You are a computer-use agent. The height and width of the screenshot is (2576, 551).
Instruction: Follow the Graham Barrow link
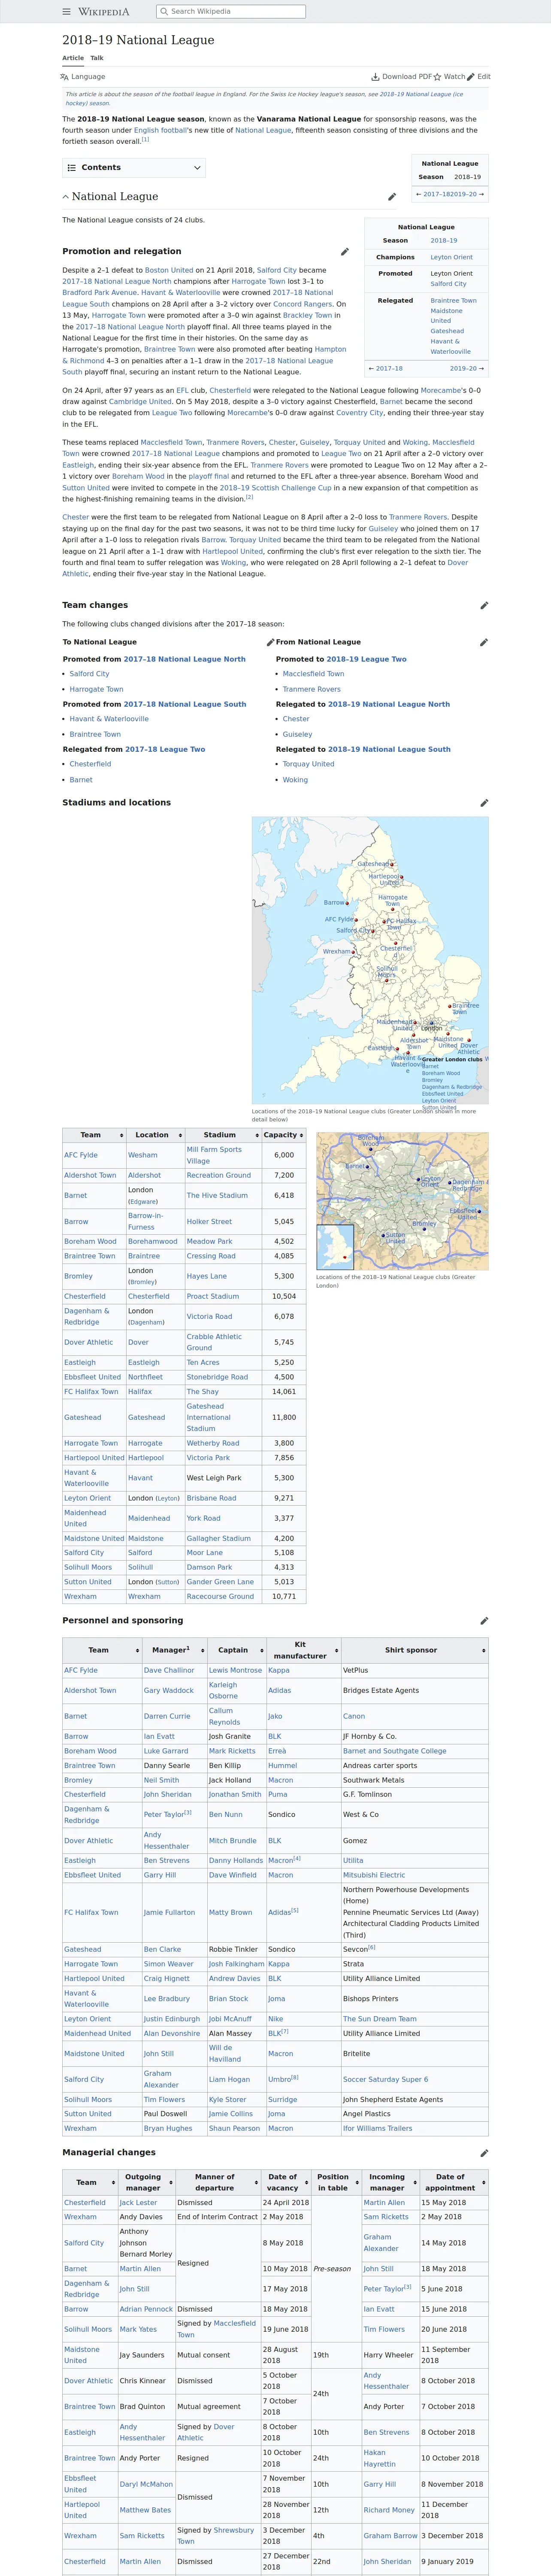pyautogui.click(x=390, y=2535)
